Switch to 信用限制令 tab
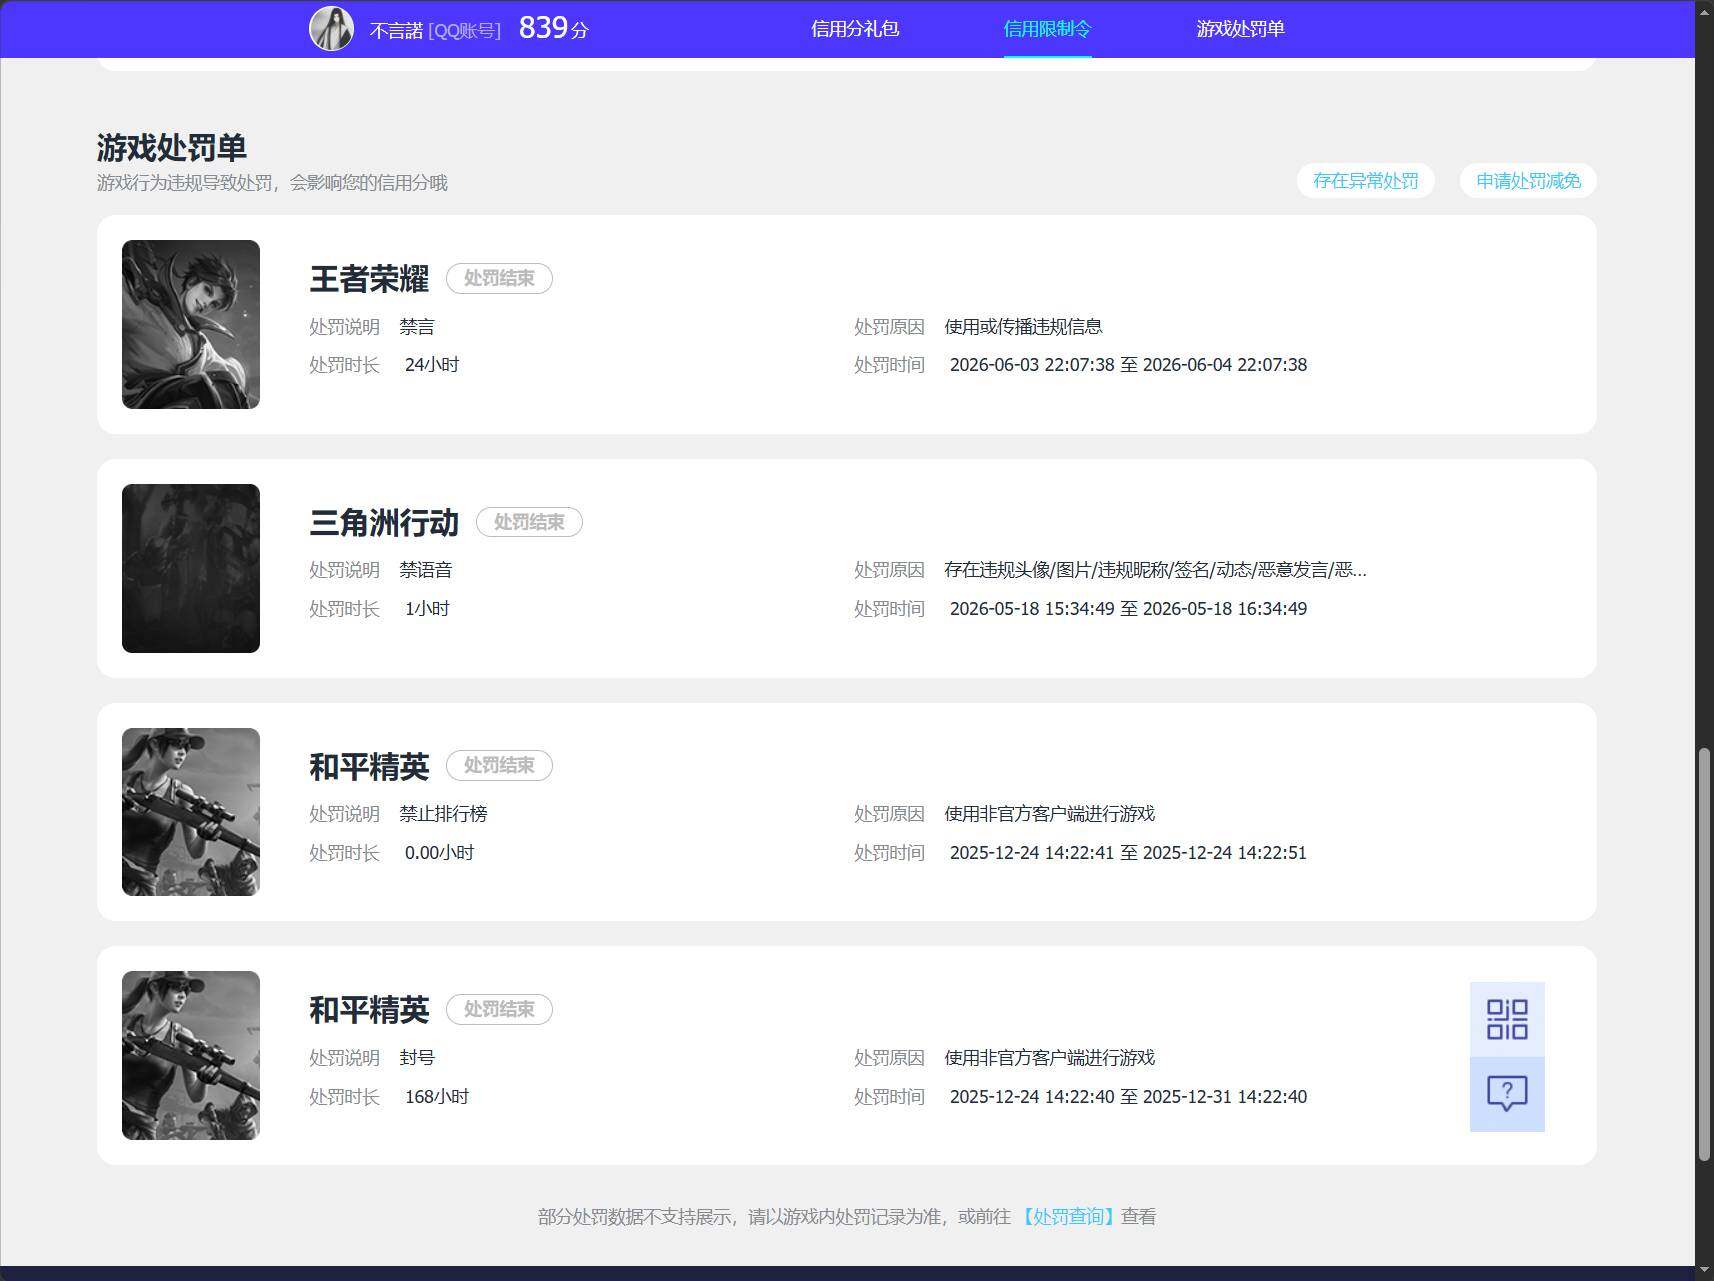1714x1281 pixels. 1047,29
